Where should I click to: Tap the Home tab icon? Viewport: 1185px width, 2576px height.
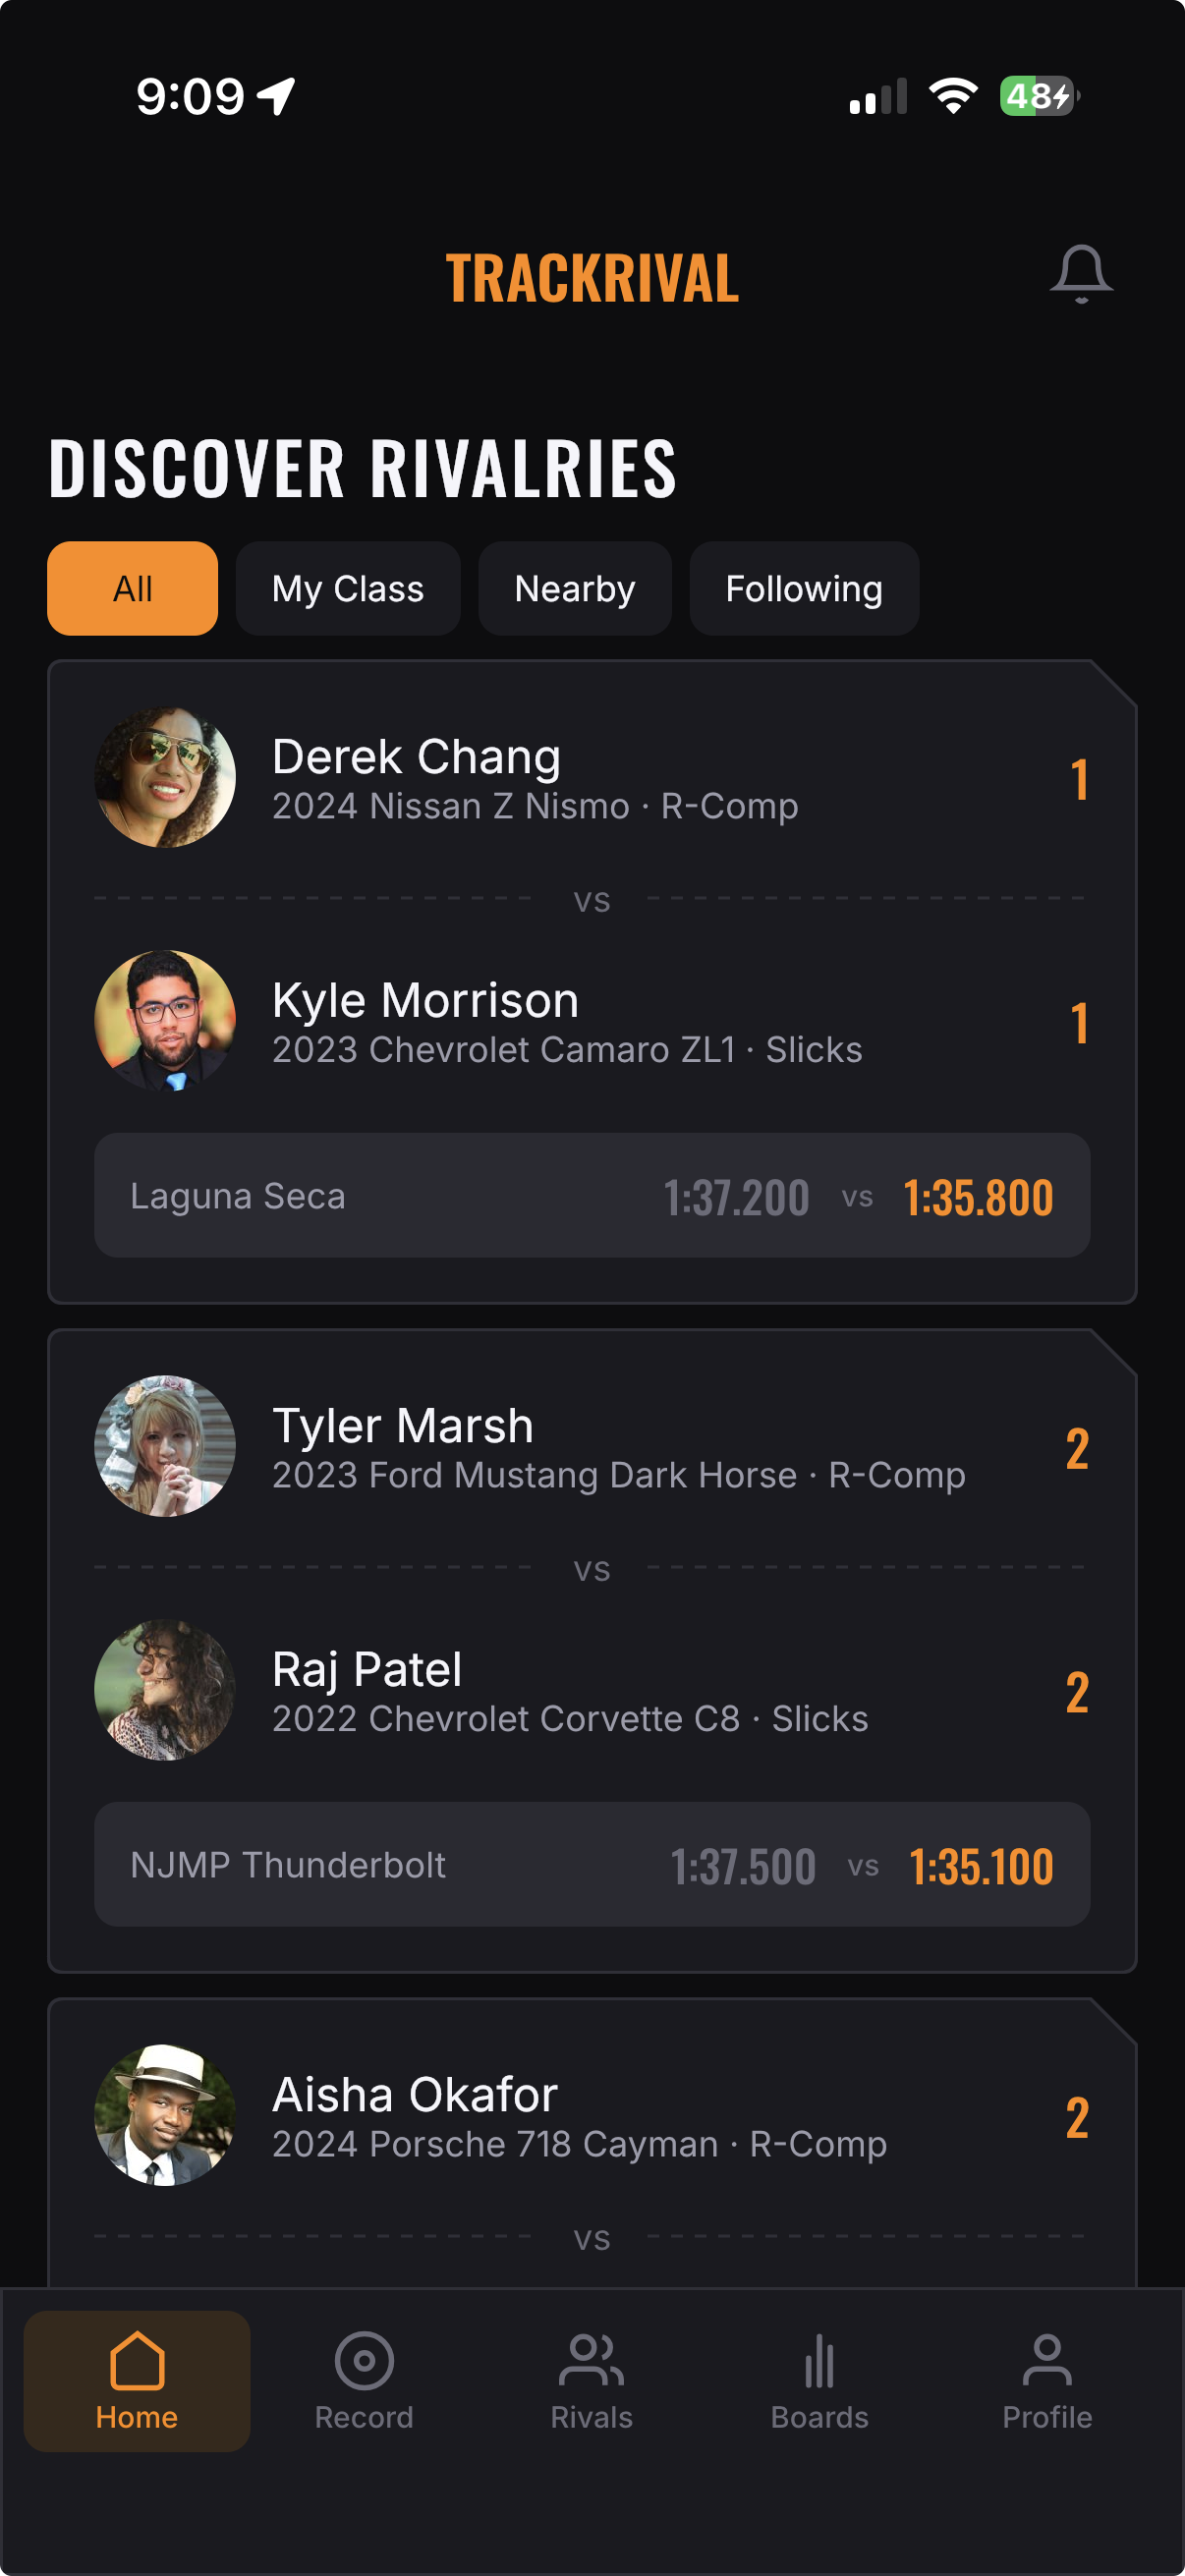coord(137,2379)
